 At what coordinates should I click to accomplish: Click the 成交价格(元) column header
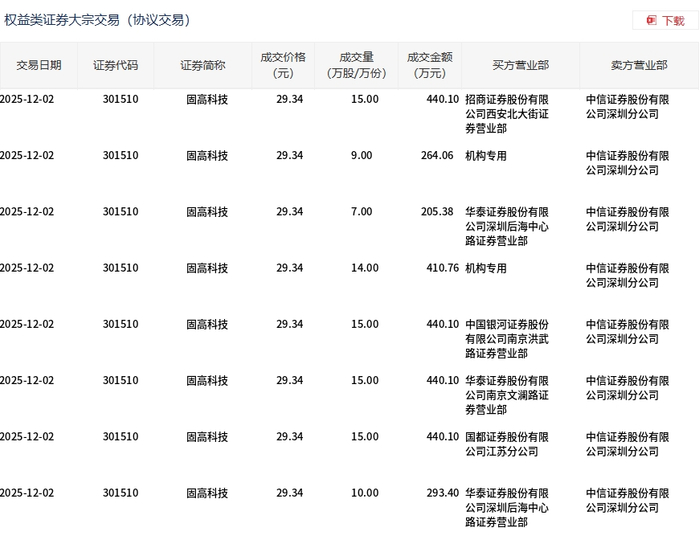point(283,65)
